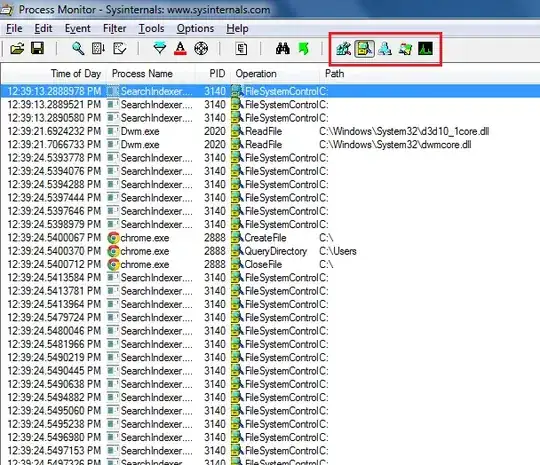The height and width of the screenshot is (465, 540).
Task: Click file system icon in CreateFile row
Action: coord(237,238)
